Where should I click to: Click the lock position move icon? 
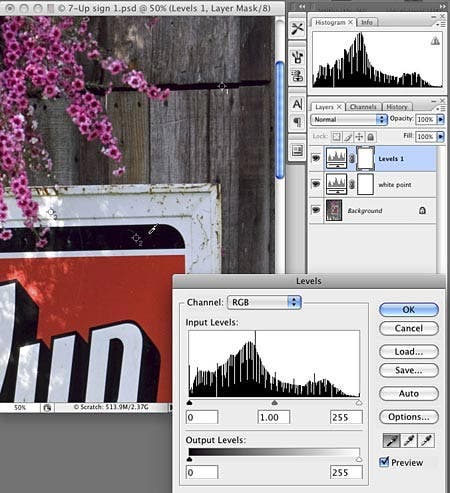[359, 137]
